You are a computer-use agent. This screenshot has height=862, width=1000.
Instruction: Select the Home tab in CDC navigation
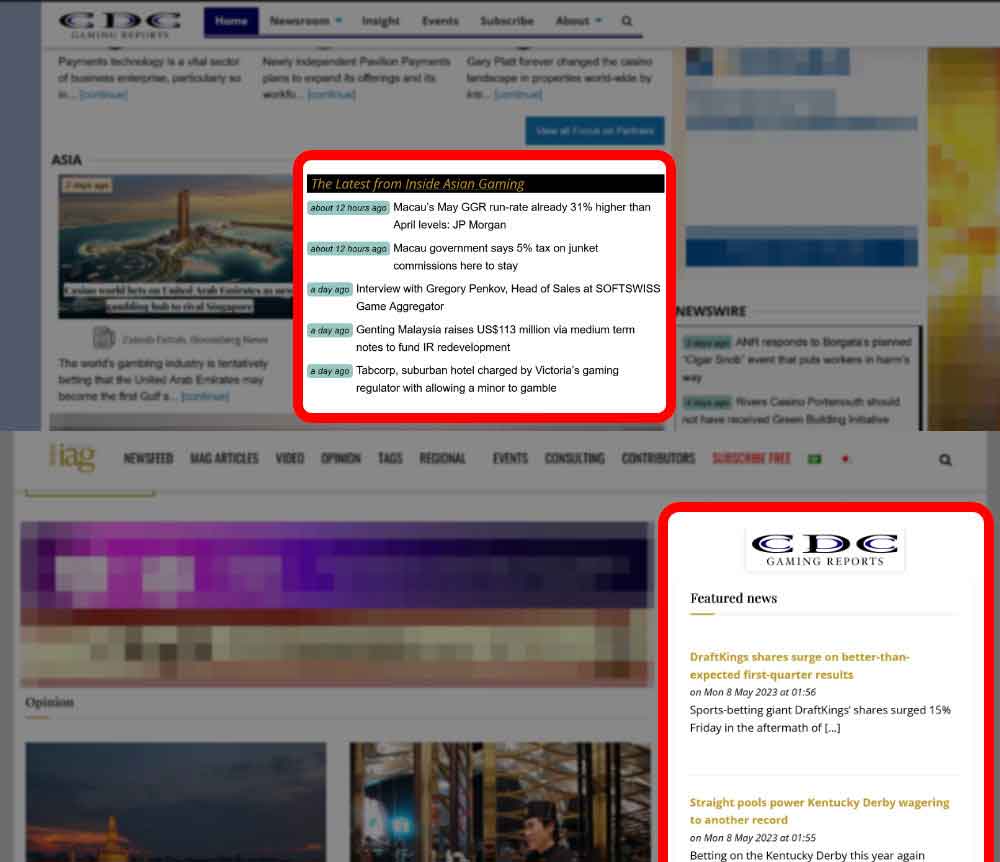click(231, 21)
